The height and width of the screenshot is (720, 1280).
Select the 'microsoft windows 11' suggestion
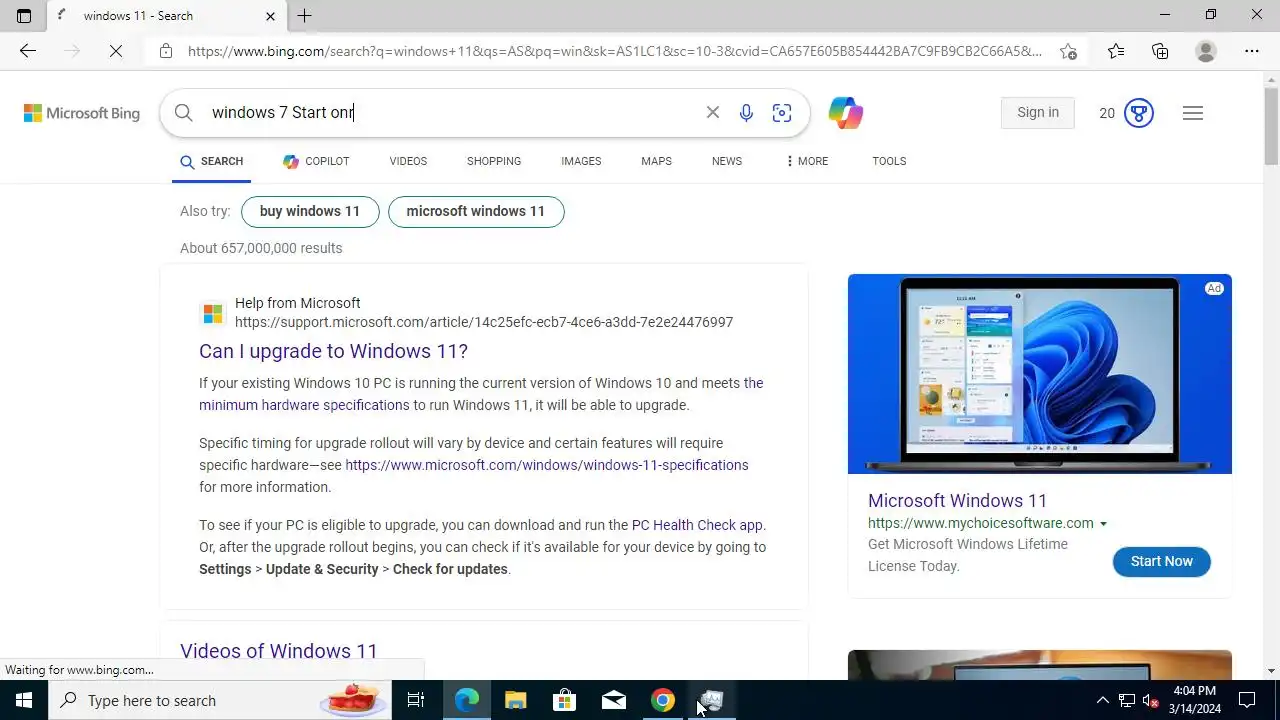tap(476, 212)
